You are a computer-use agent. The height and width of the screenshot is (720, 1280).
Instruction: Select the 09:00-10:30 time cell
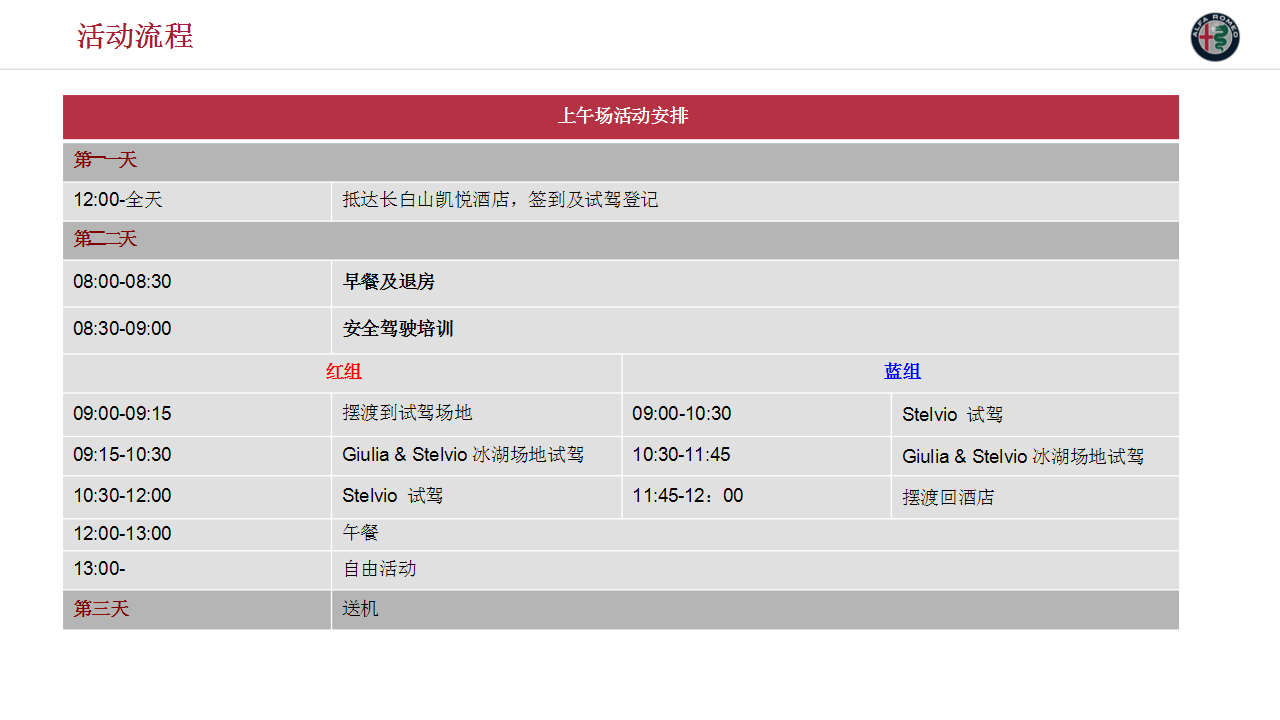pyautogui.click(x=756, y=414)
